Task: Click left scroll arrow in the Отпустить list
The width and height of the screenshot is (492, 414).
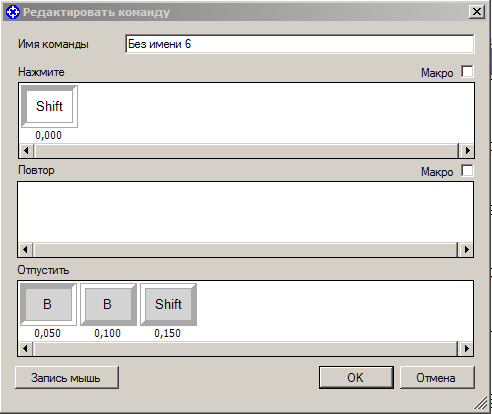Action: pyautogui.click(x=25, y=349)
